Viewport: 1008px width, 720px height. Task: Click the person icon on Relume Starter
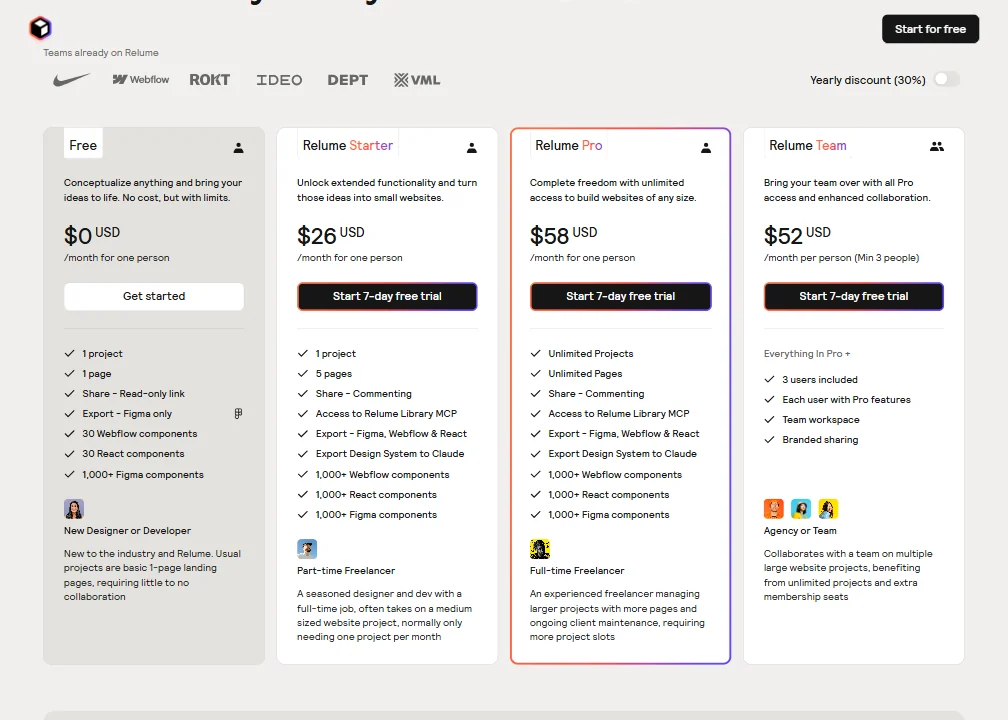pos(472,148)
